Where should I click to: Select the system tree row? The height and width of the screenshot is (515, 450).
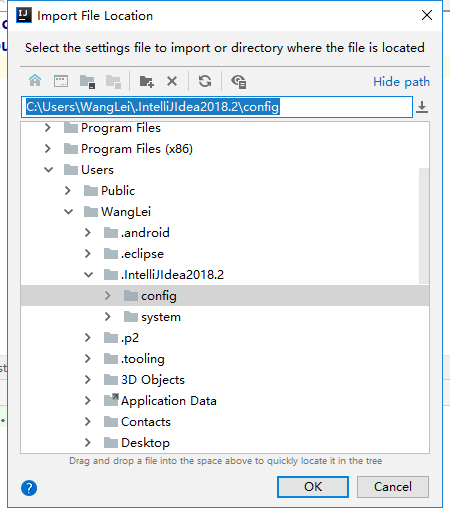tap(225, 317)
